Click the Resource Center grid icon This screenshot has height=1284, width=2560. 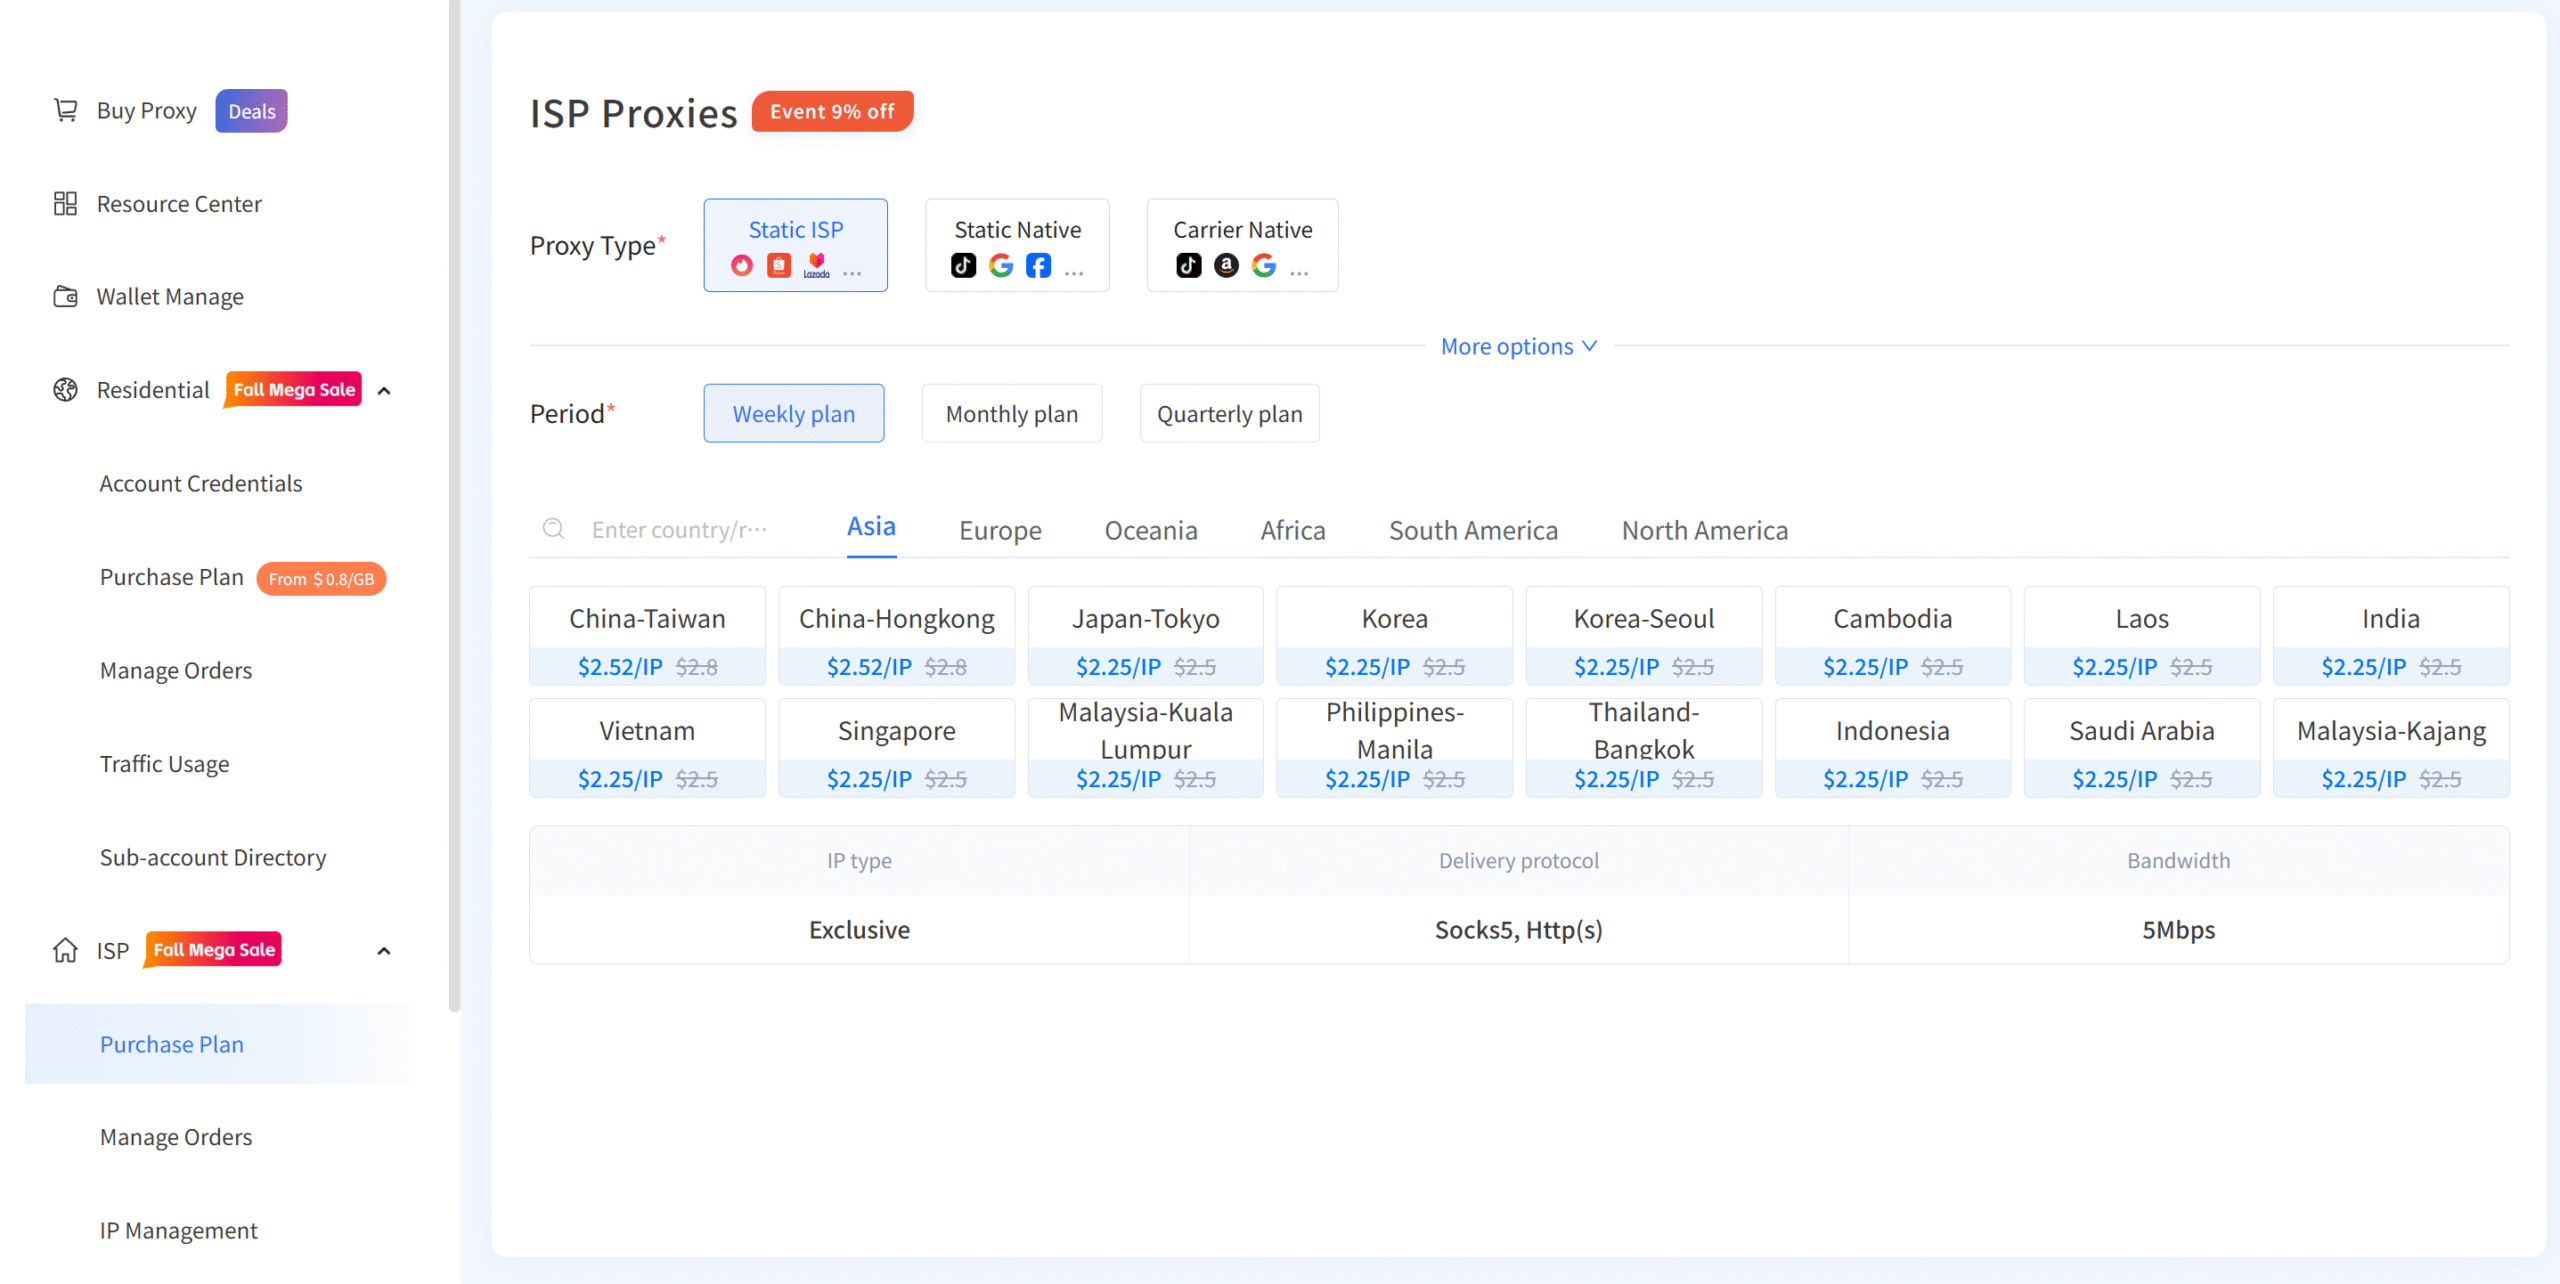[66, 204]
